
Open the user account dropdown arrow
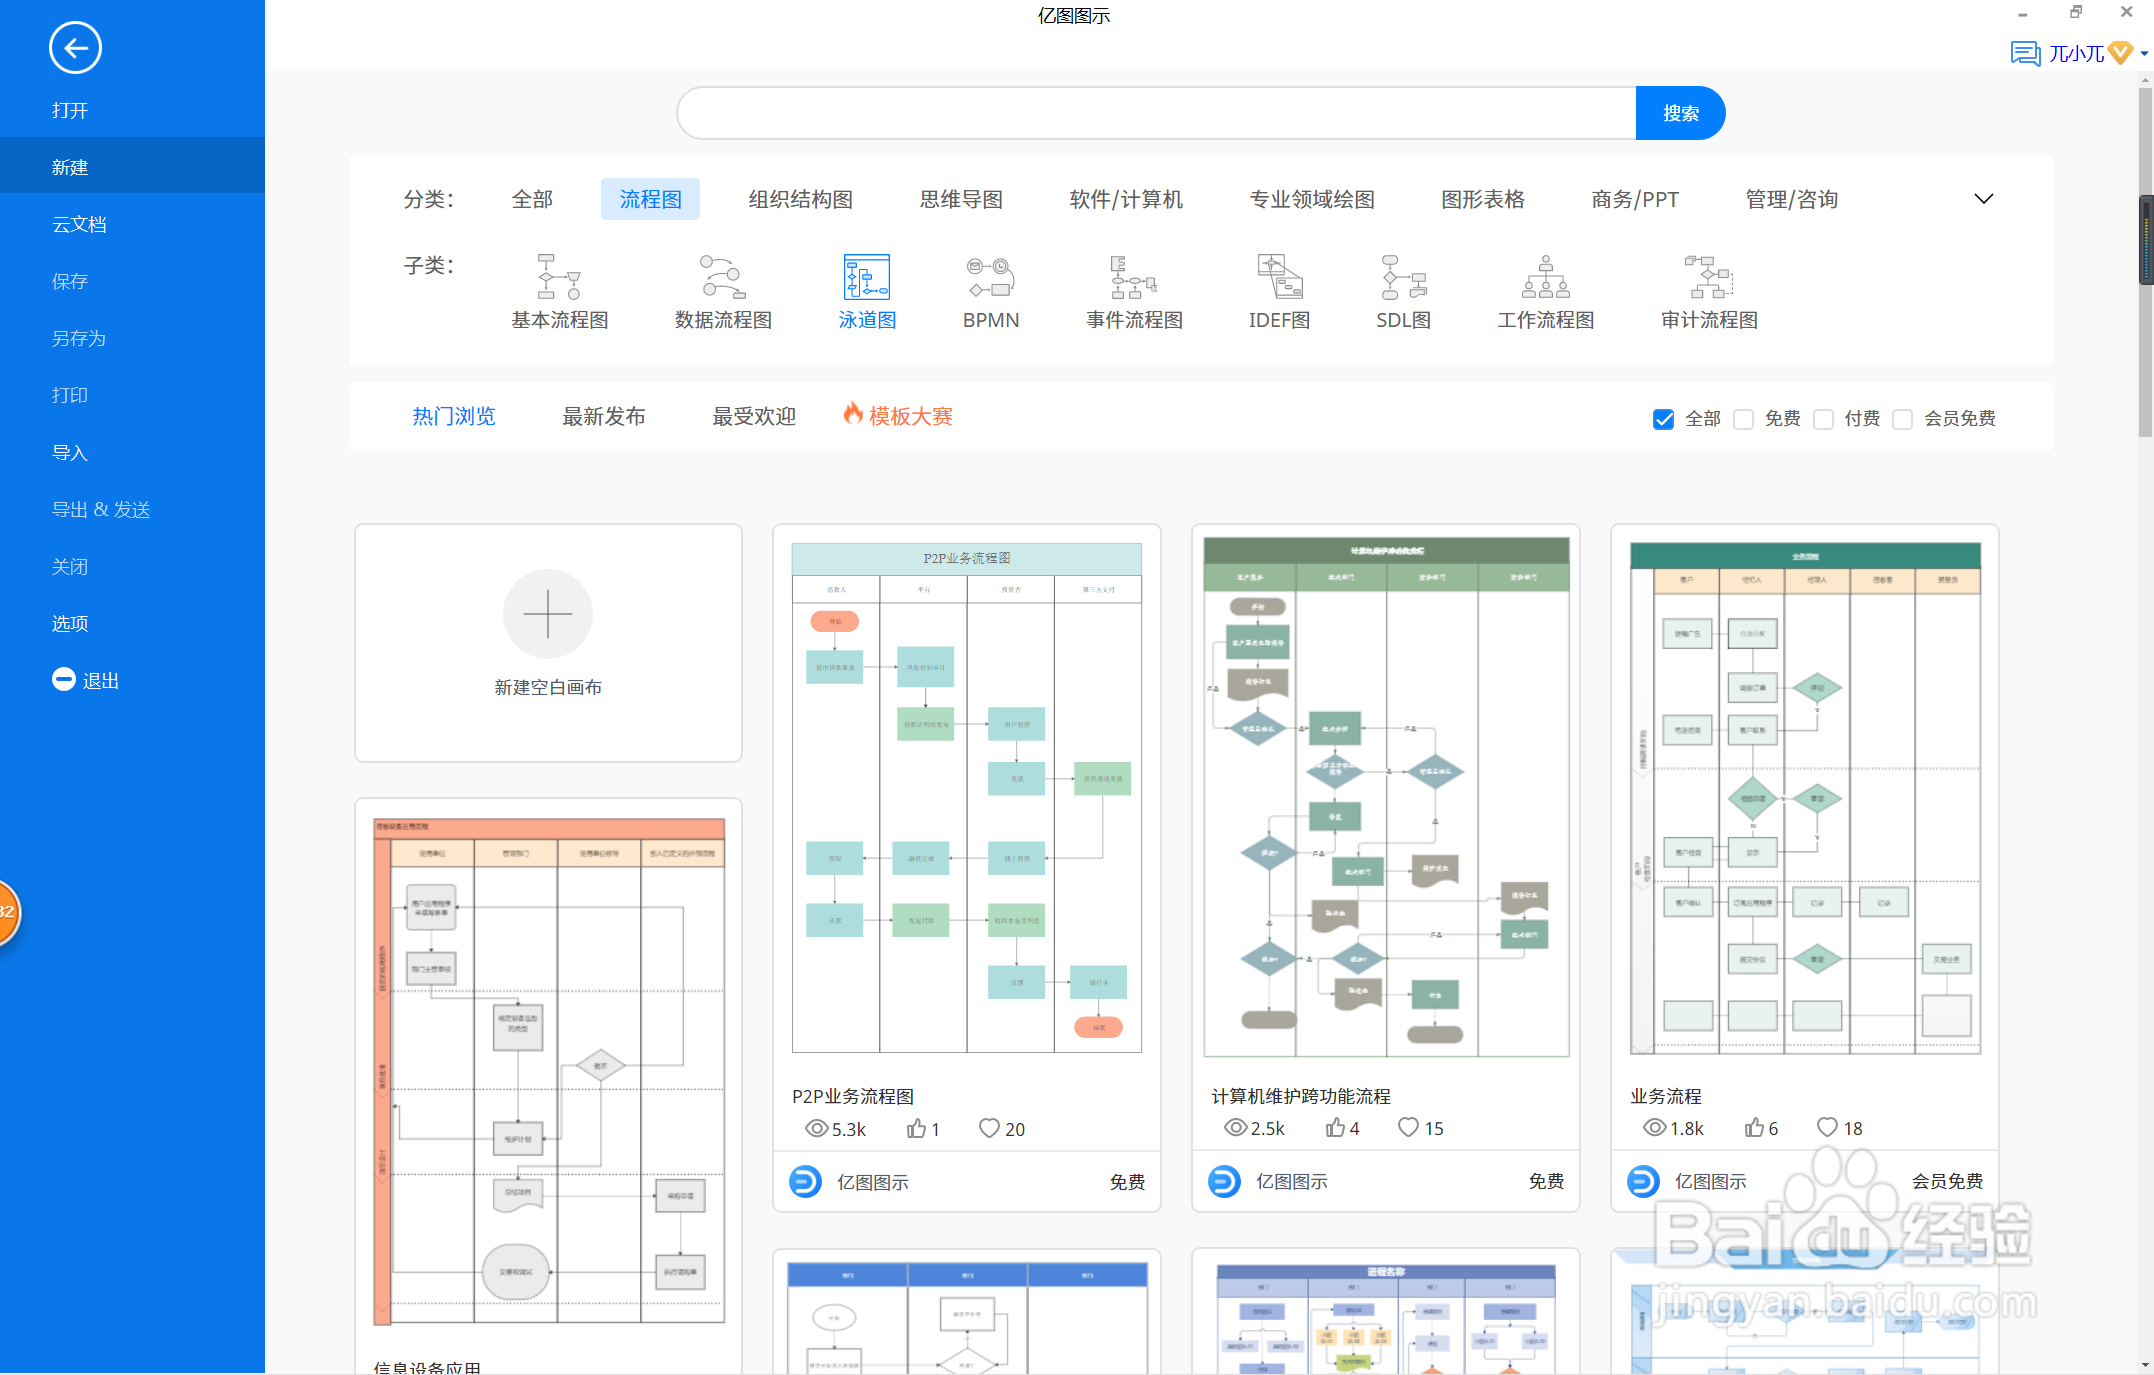(2144, 54)
